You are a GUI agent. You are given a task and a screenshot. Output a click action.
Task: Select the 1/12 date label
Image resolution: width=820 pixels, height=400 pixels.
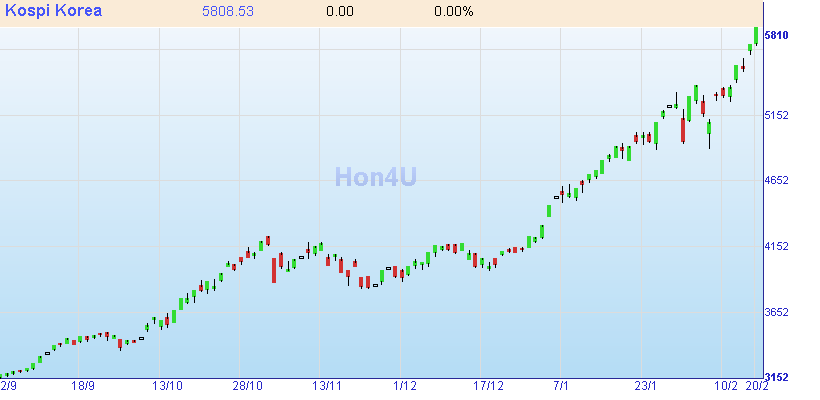coord(405,386)
